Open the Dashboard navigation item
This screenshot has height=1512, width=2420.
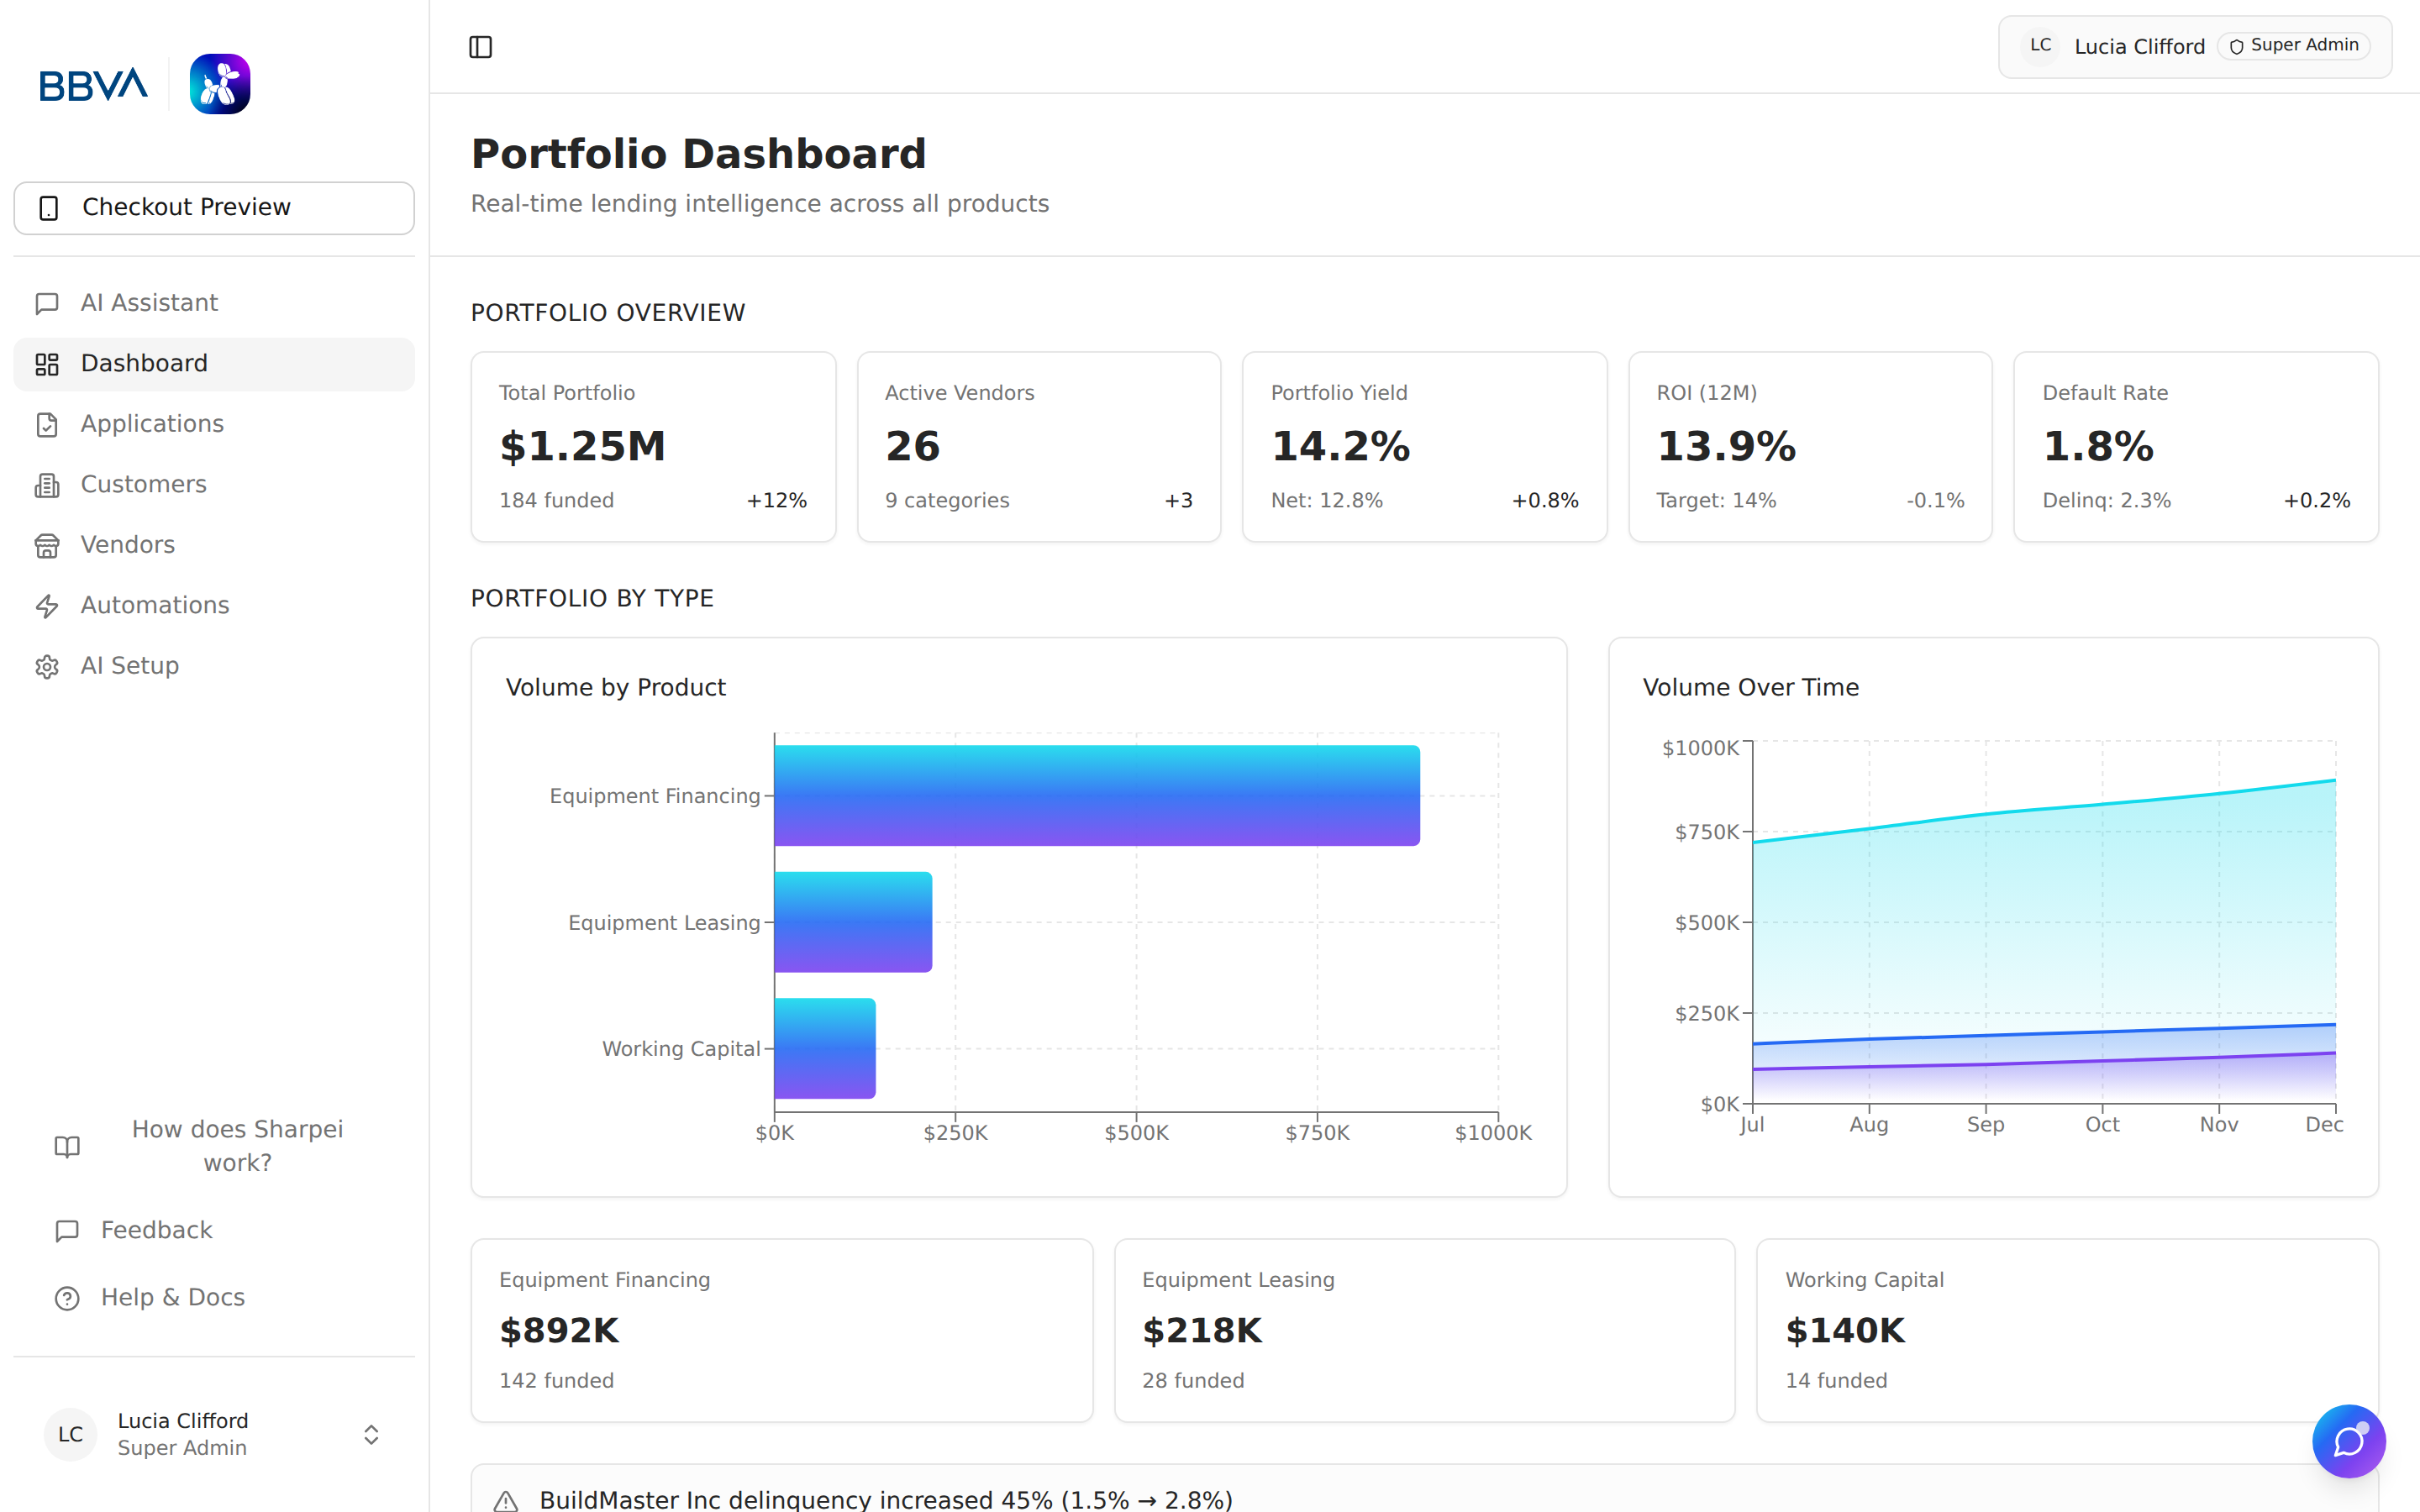(x=143, y=363)
